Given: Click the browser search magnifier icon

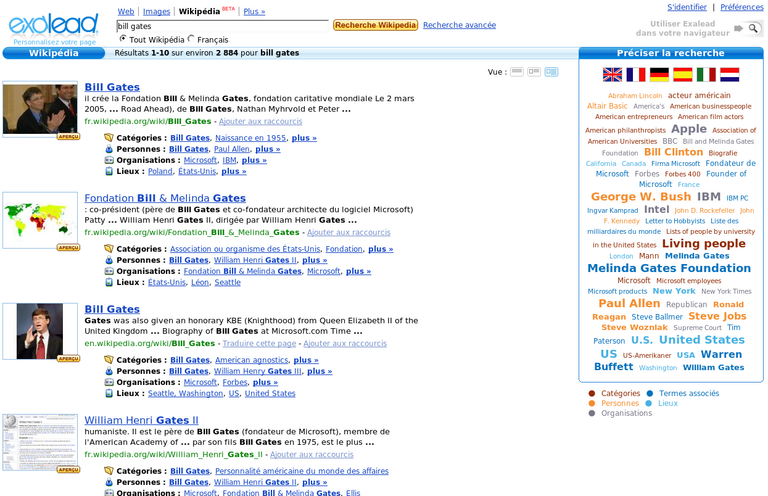Looking at the screenshot, I should (753, 28).
